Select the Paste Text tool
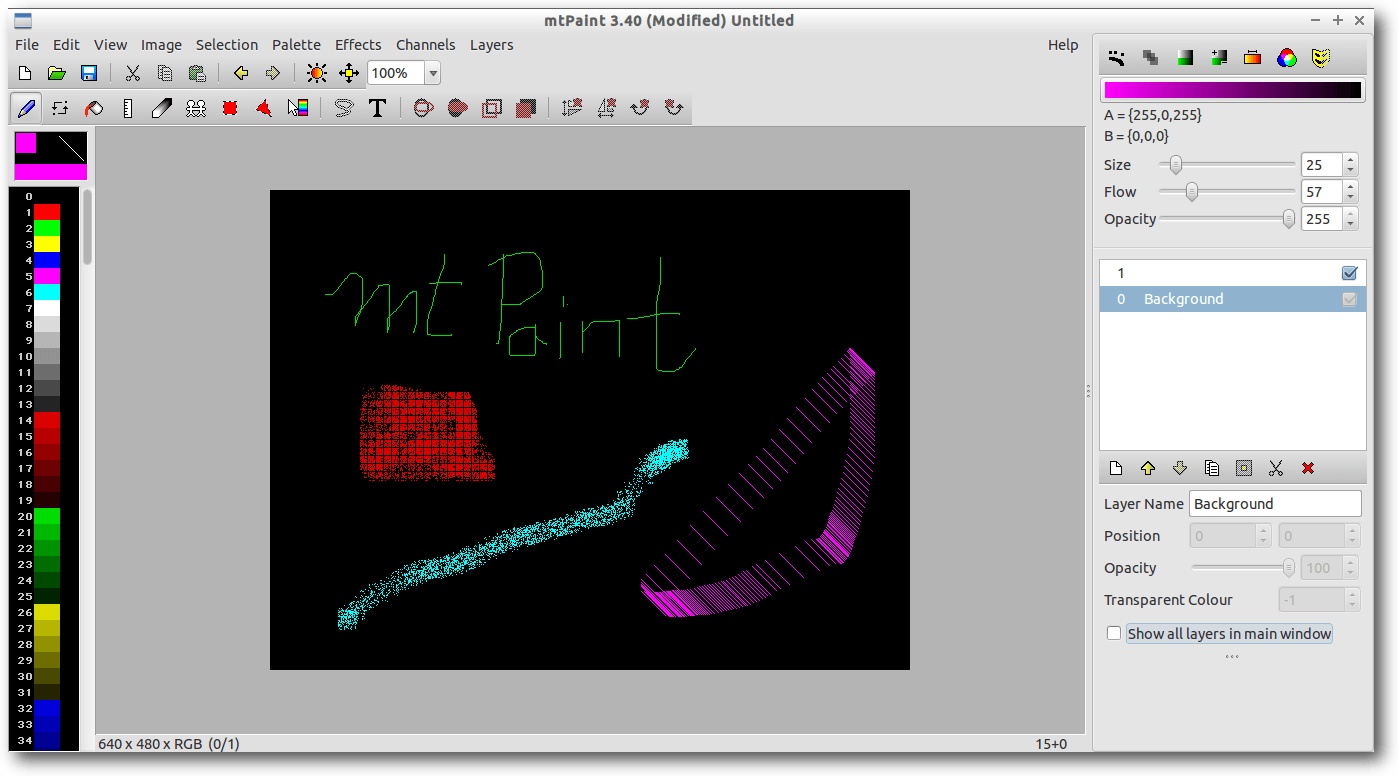1398x776 pixels. click(x=377, y=108)
